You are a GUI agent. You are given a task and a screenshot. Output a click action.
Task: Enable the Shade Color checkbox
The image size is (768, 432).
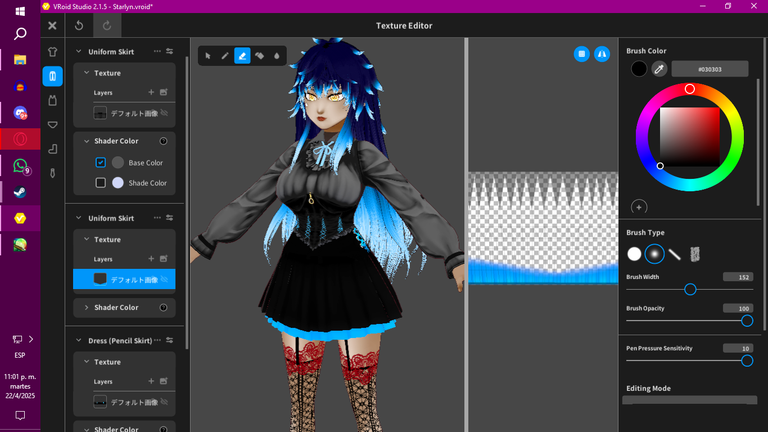click(100, 183)
